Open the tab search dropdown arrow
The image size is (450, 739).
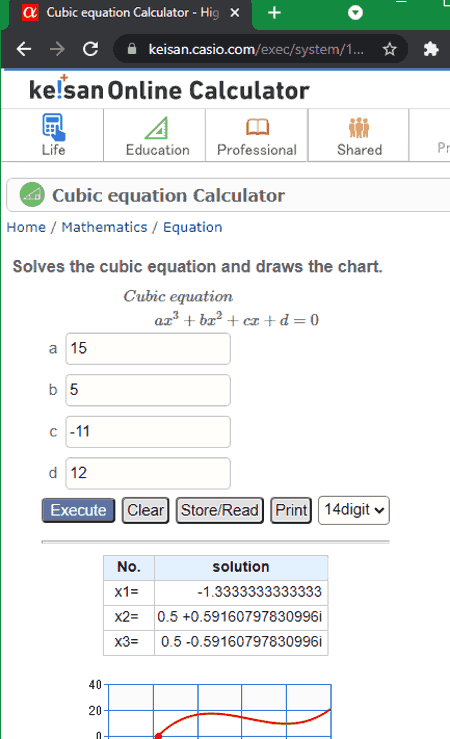tap(355, 13)
